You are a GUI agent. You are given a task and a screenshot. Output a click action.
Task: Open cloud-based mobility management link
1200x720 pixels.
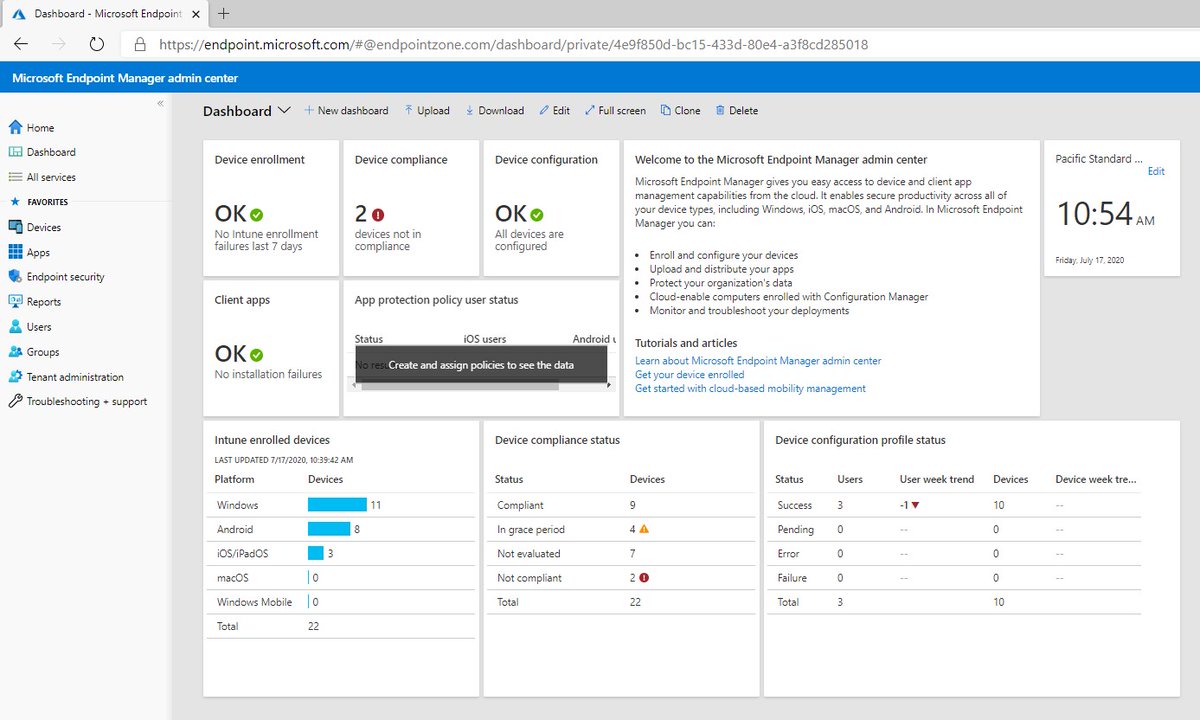tap(750, 389)
